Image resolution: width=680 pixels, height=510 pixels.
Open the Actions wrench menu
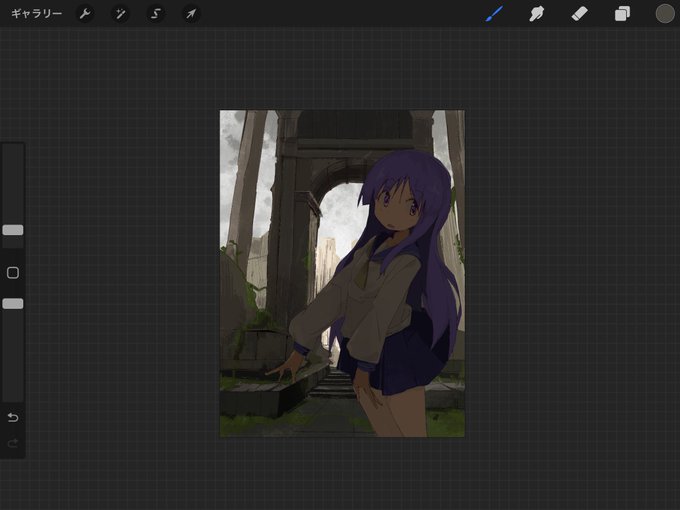(x=85, y=14)
